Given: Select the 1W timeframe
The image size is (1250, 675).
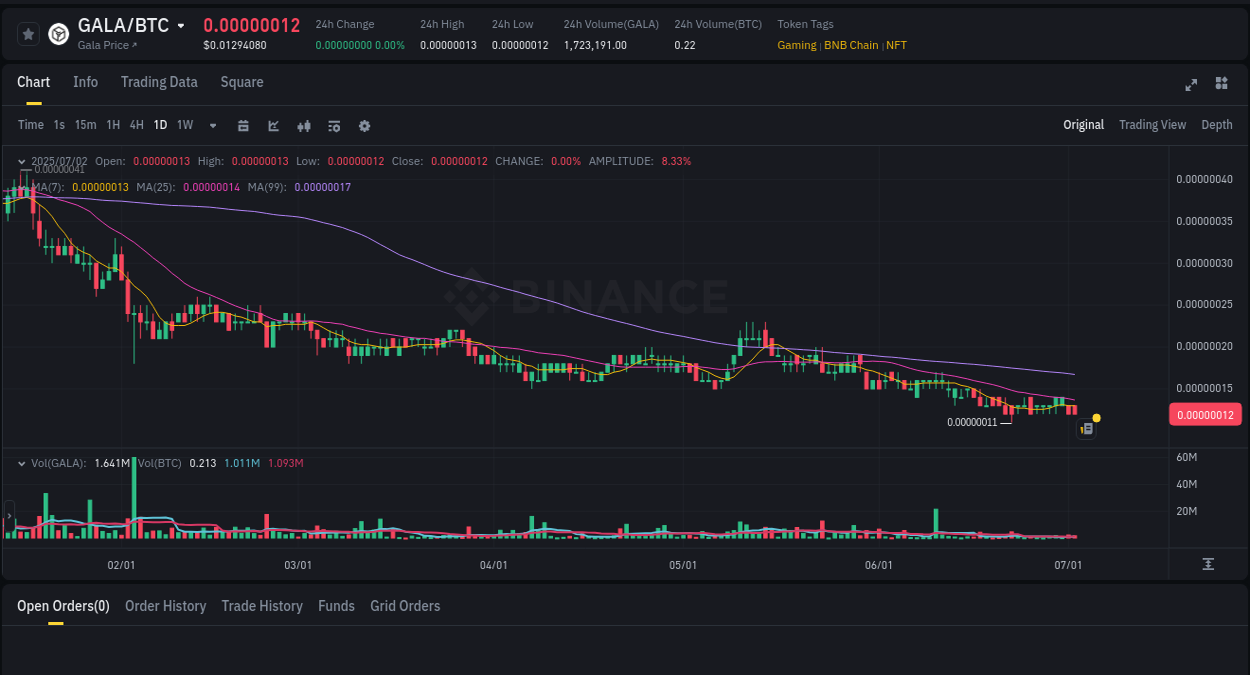Looking at the screenshot, I should (x=184, y=125).
